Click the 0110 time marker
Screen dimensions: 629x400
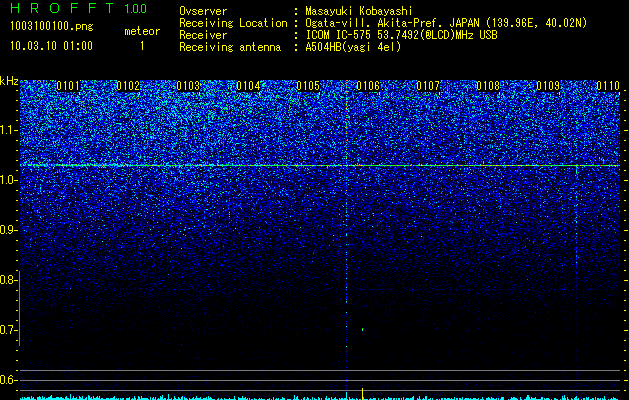[608, 86]
